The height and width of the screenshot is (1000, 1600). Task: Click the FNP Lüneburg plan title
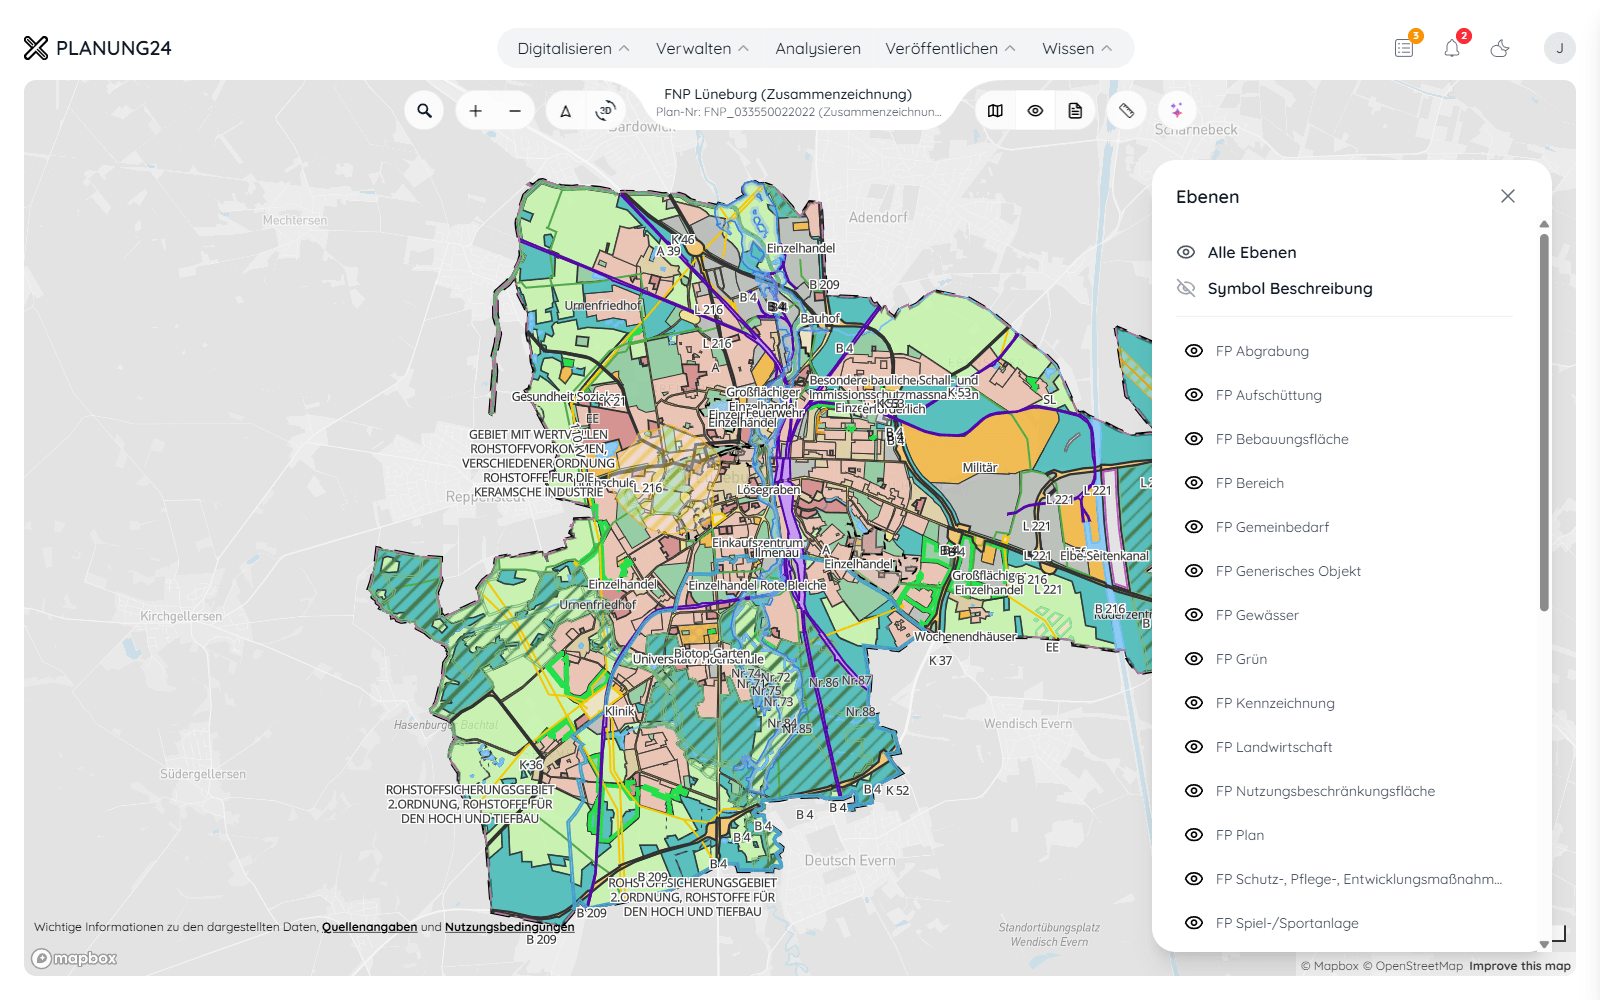[788, 94]
